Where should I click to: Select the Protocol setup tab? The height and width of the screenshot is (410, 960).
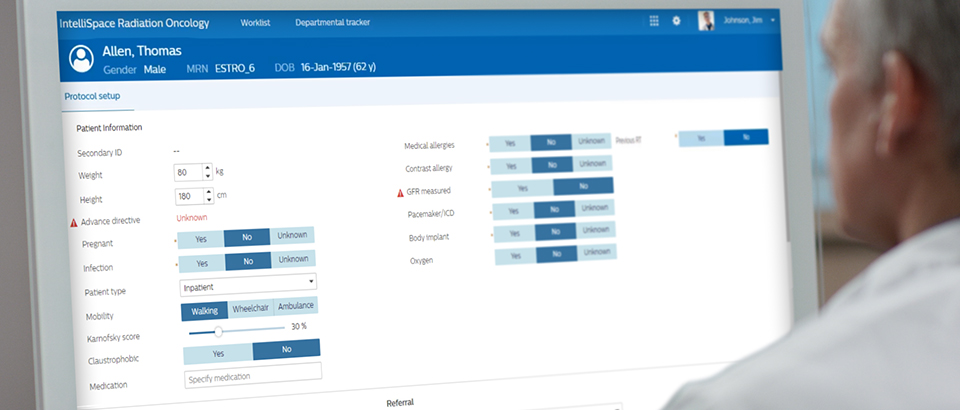tap(92, 97)
